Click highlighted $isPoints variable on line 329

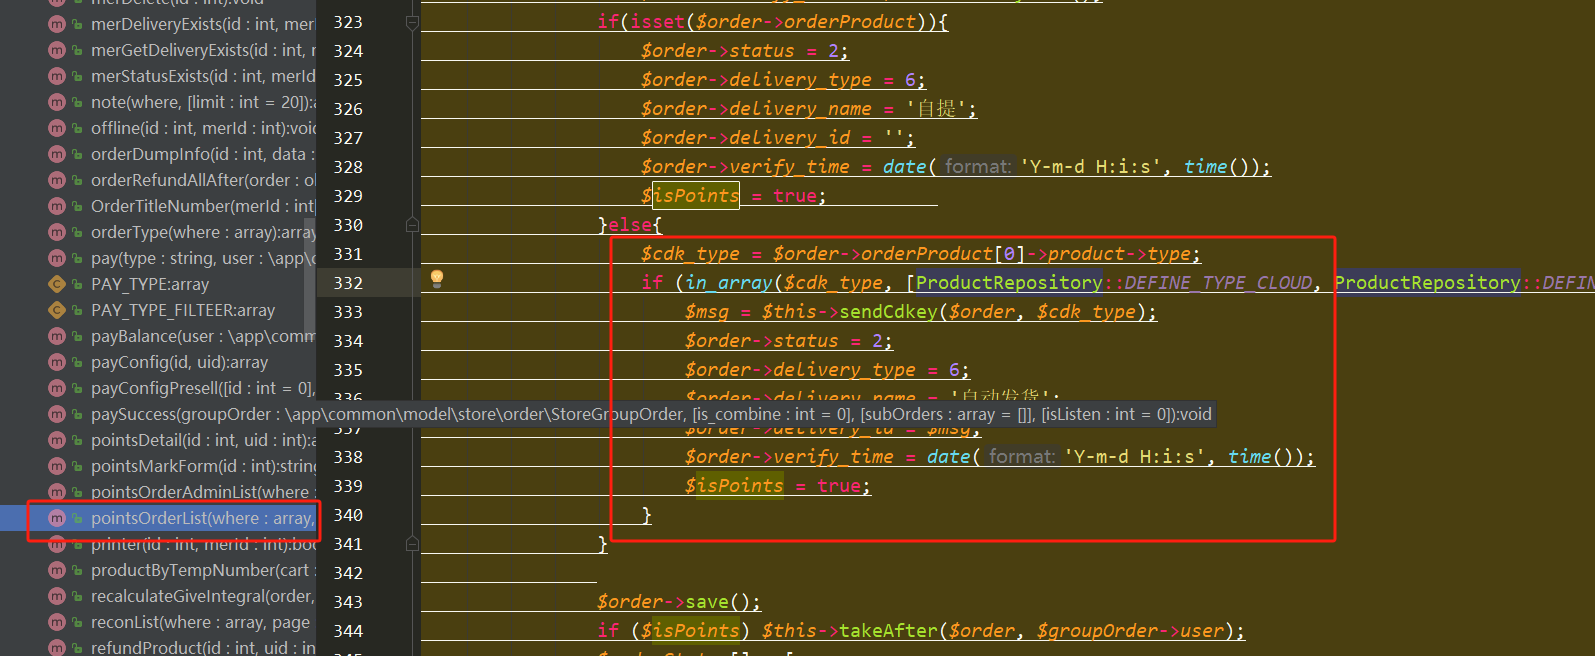[695, 196]
